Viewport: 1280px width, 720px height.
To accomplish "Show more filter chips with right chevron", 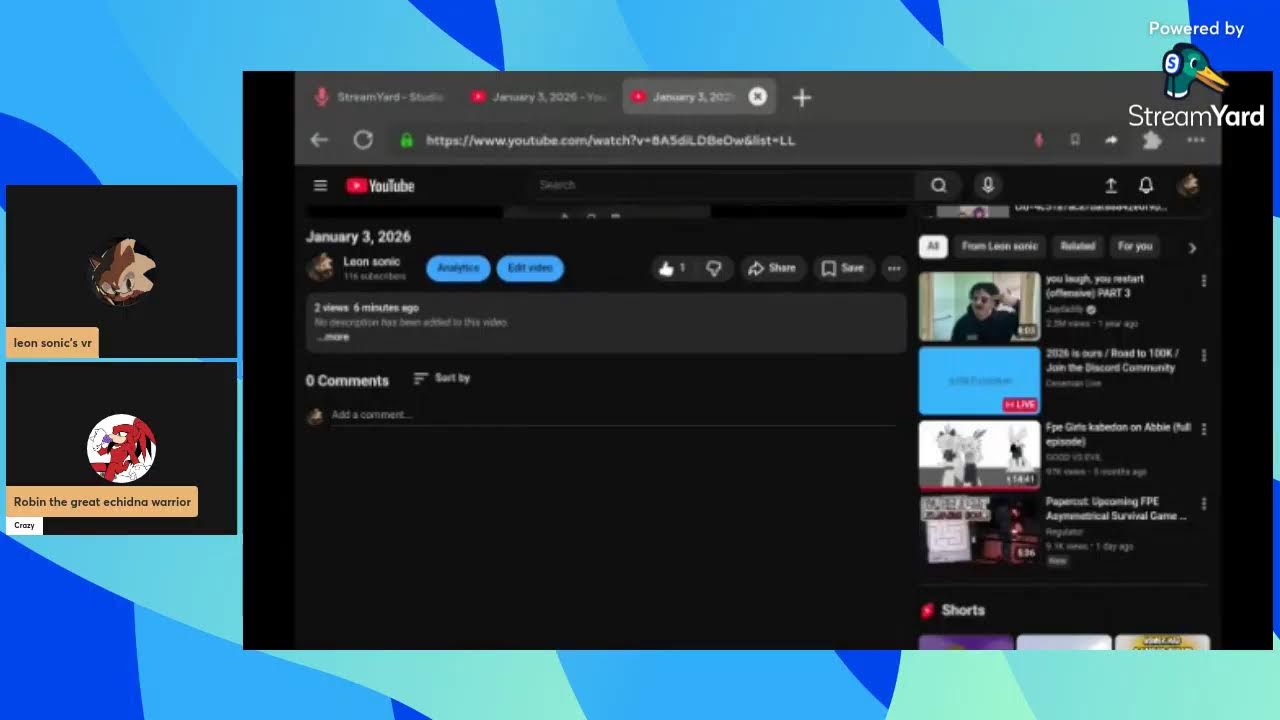I will pos(1192,247).
